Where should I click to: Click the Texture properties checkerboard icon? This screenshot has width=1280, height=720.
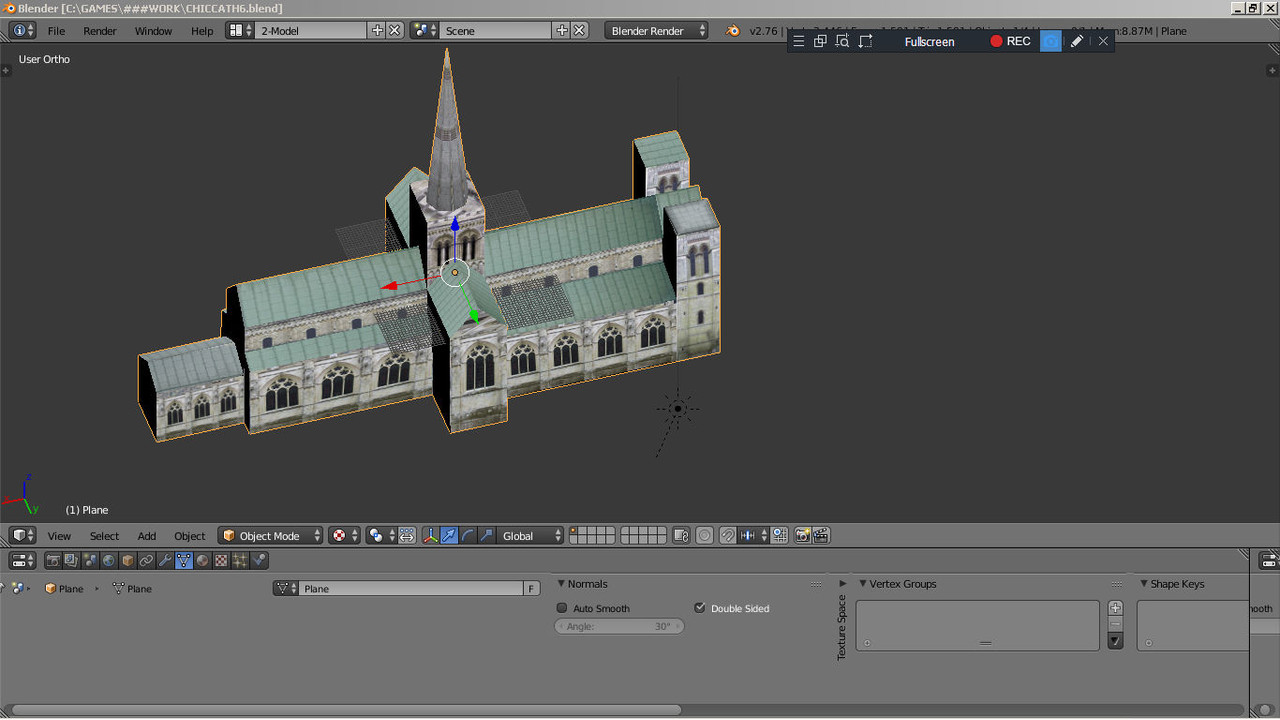pos(222,561)
